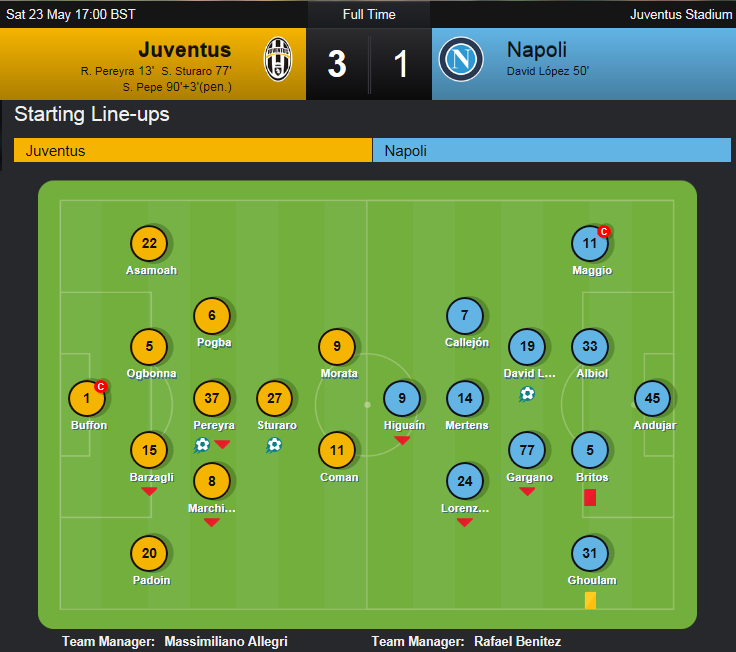
Task: Click the Massimiliano Allegri manager name
Action: pos(226,641)
